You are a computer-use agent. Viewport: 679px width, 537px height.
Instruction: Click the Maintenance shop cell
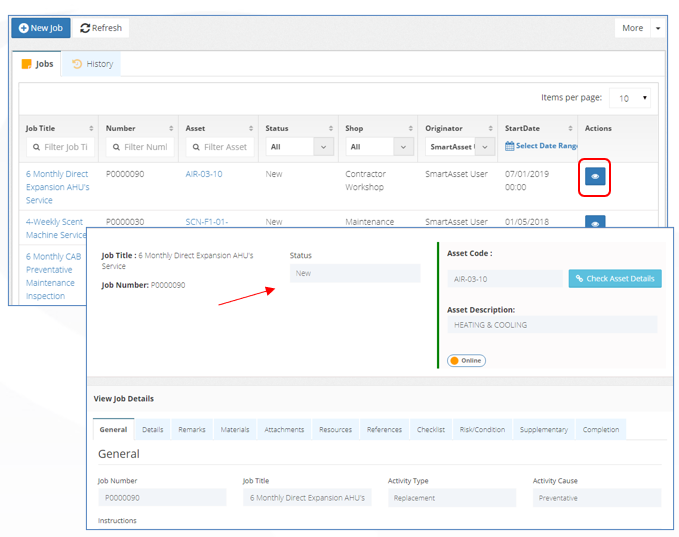click(x=370, y=222)
